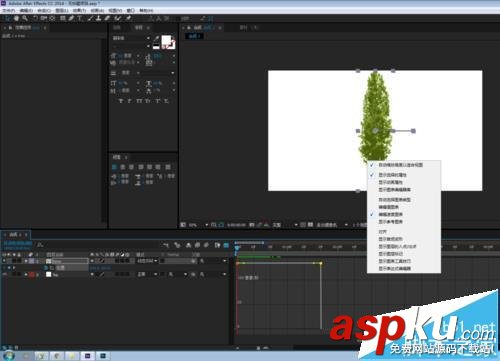
Task: Click the red label color of bg layer
Action: [x=32, y=275]
